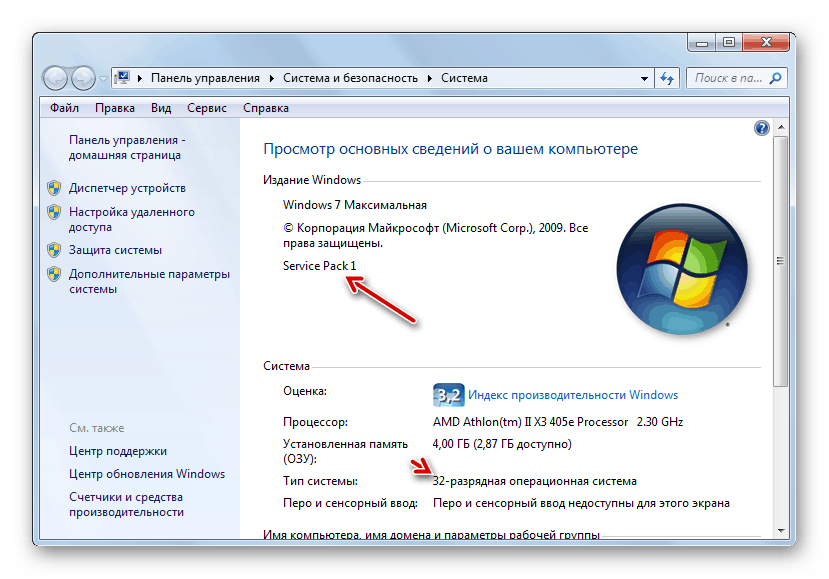Screen dimensions: 829x579
Task: Minimize the System window
Action: [702, 42]
